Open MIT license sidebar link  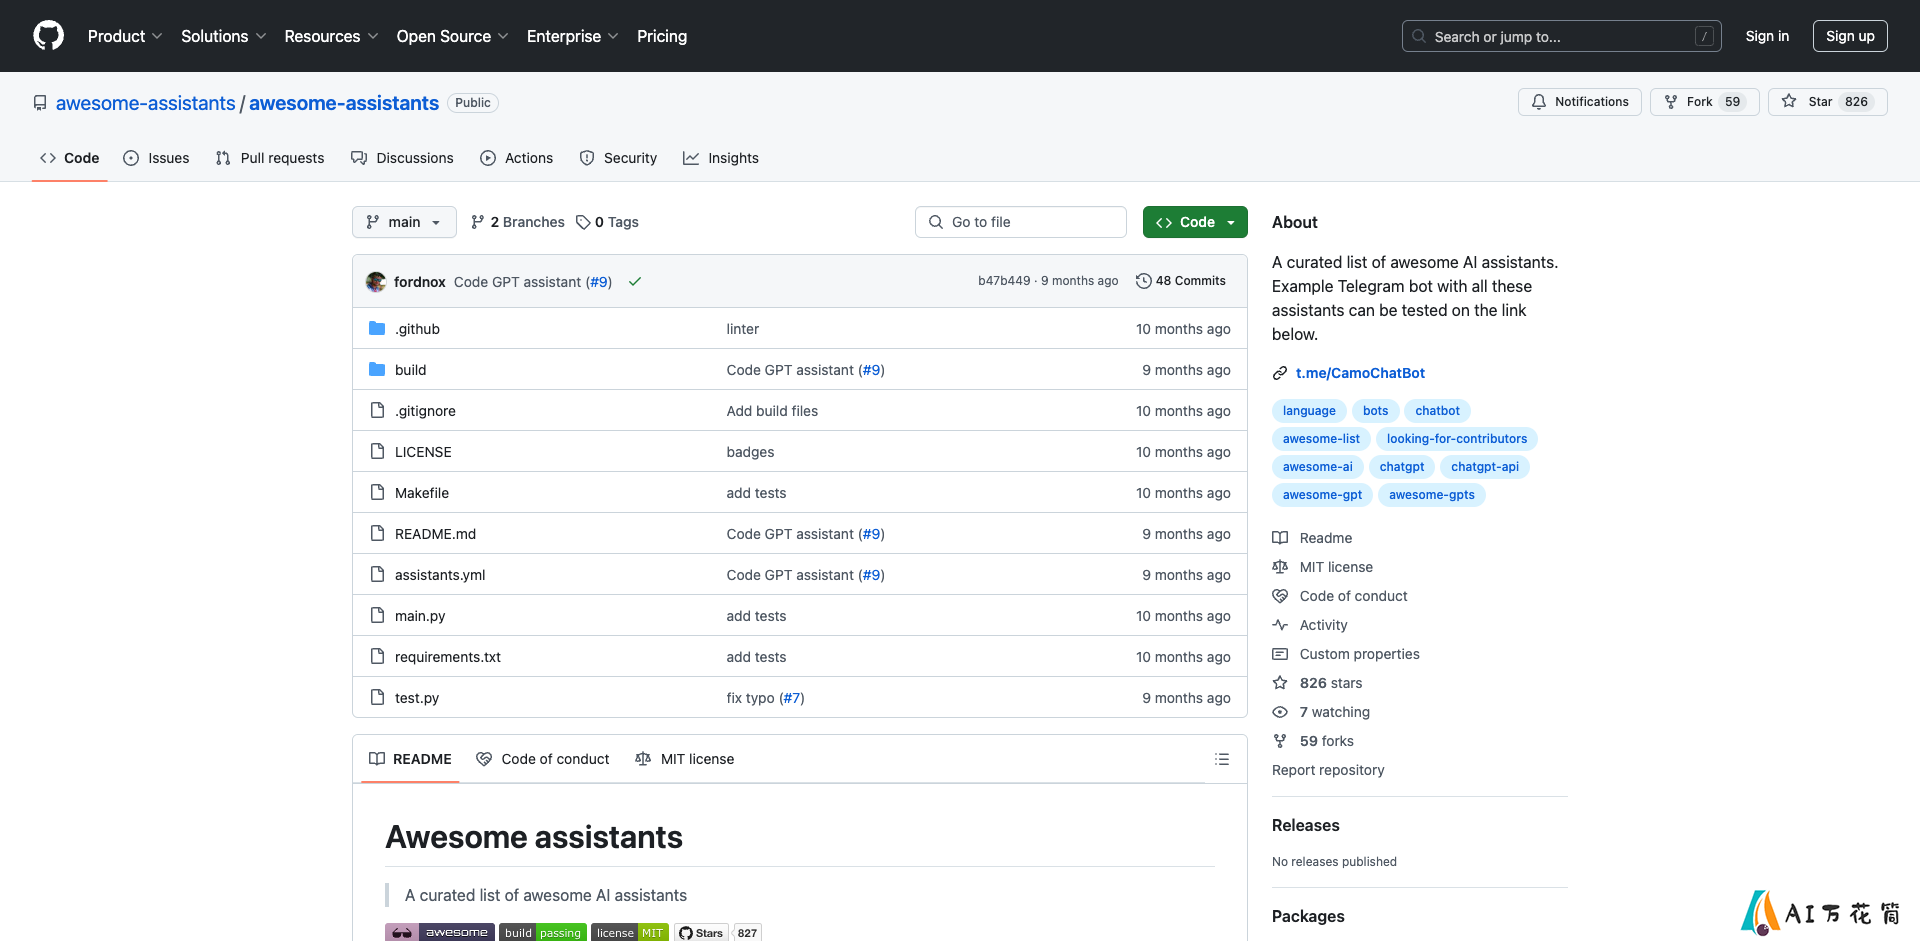(1323, 567)
